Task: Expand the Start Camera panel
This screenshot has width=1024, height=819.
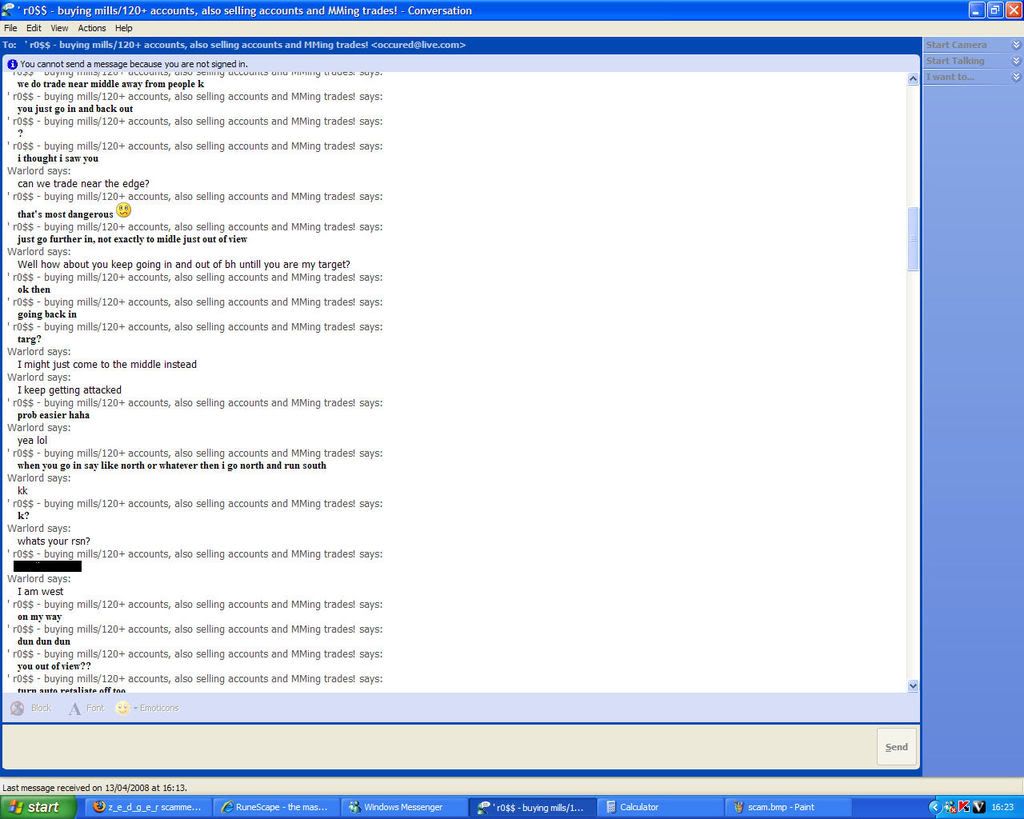Action: (x=1016, y=45)
